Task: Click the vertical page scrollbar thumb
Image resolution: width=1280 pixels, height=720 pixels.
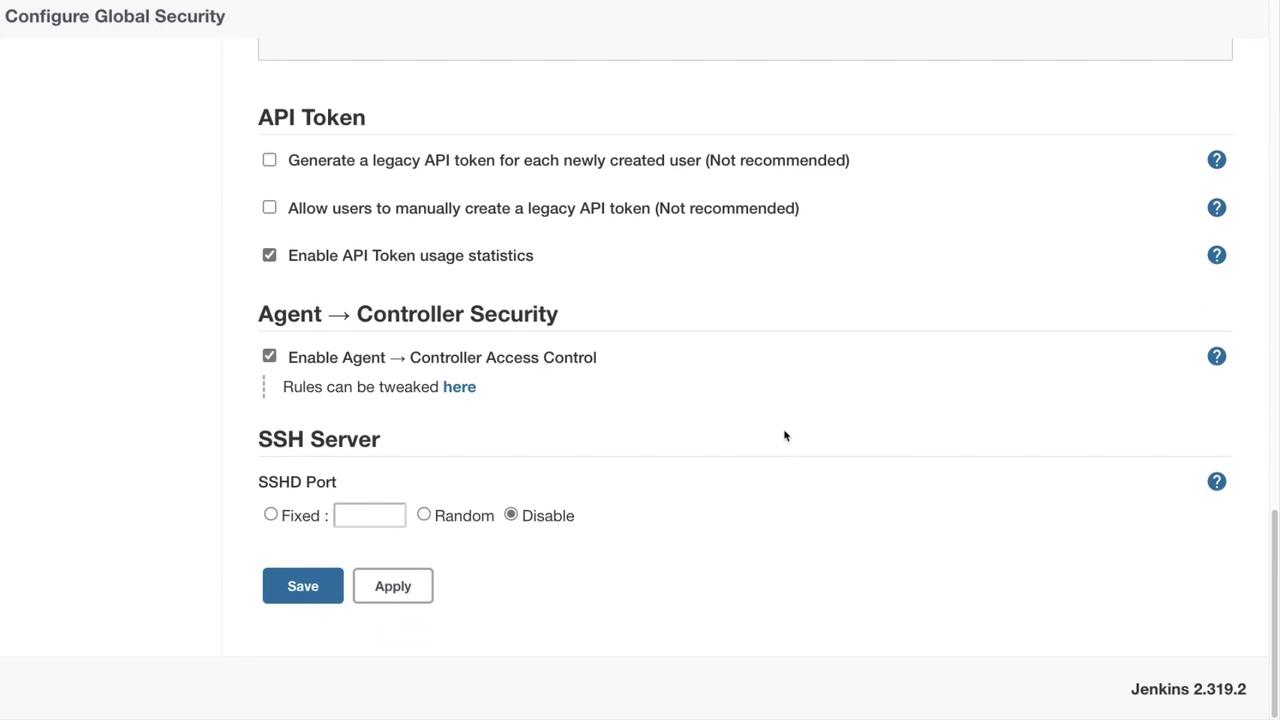Action: (1274, 578)
